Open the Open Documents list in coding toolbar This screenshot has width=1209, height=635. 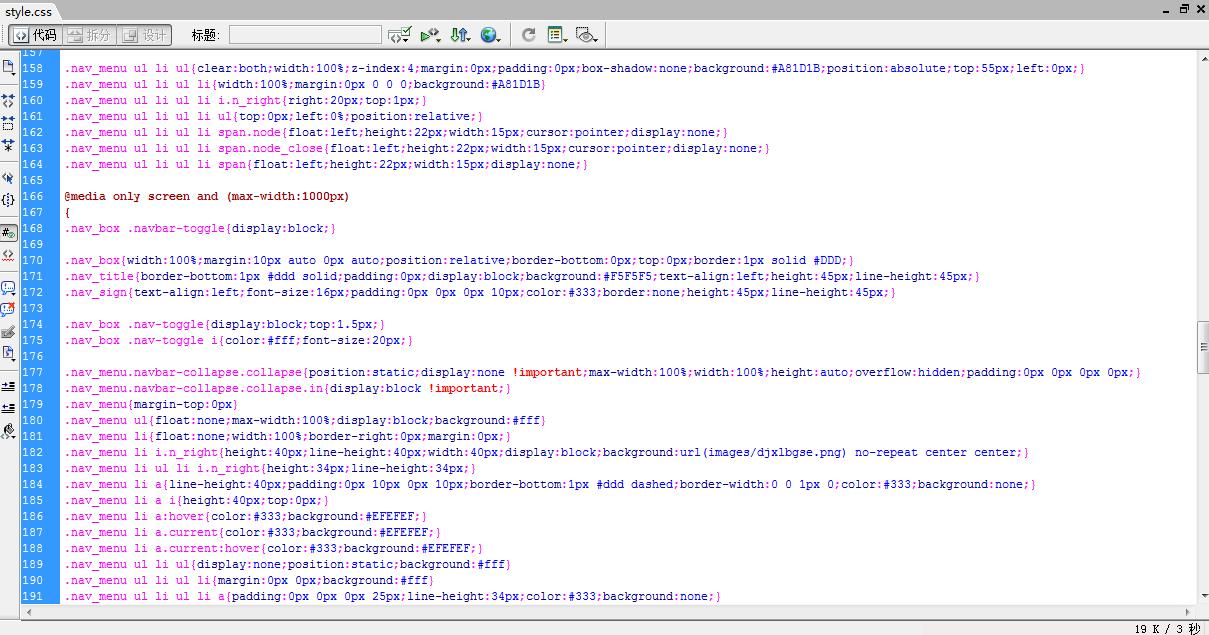8,68
